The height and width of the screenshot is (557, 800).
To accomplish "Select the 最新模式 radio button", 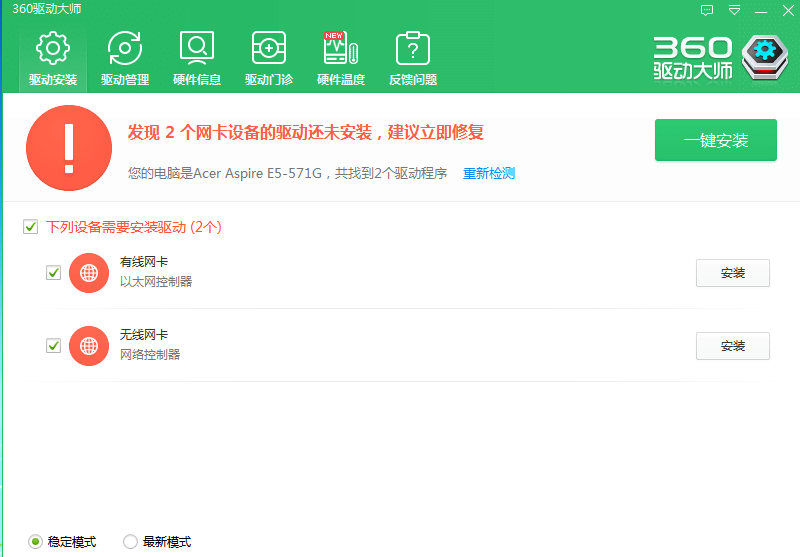I will 130,542.
